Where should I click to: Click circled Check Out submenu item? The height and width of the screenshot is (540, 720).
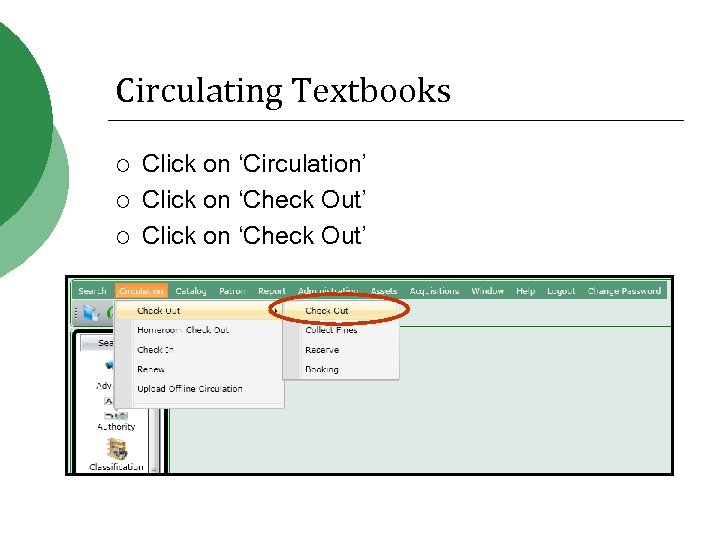click(340, 311)
